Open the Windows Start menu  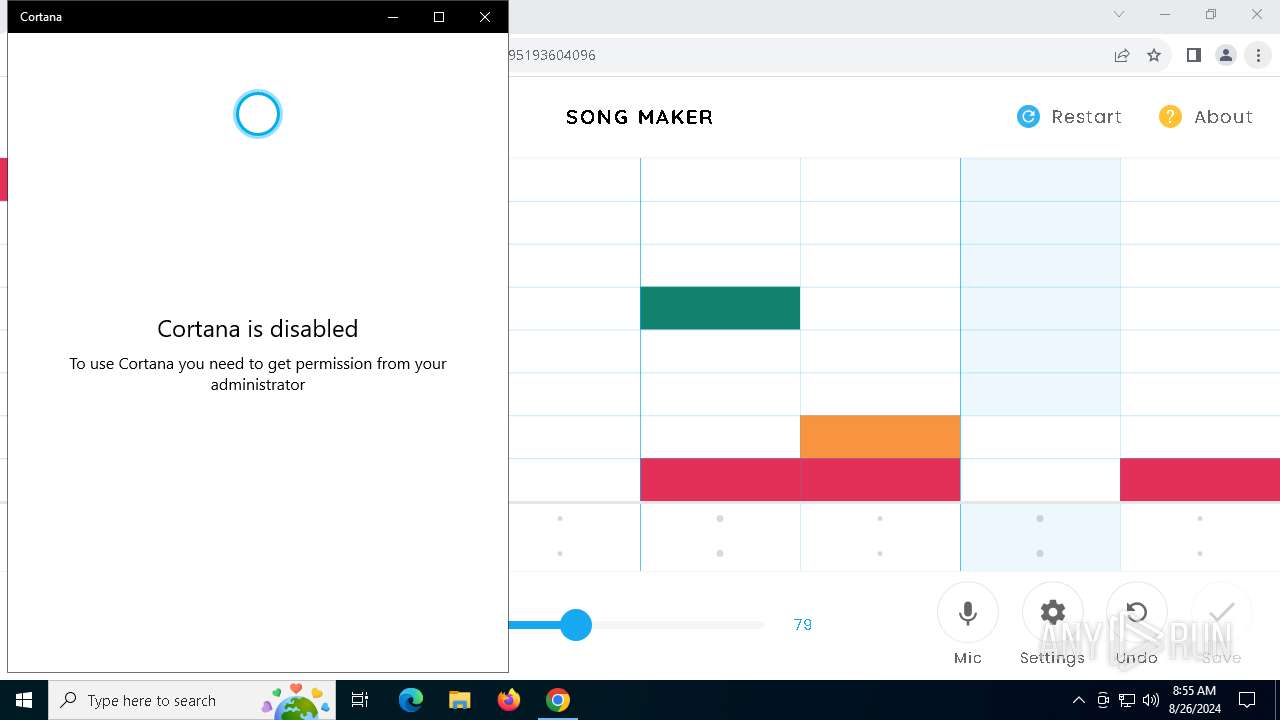click(x=24, y=700)
